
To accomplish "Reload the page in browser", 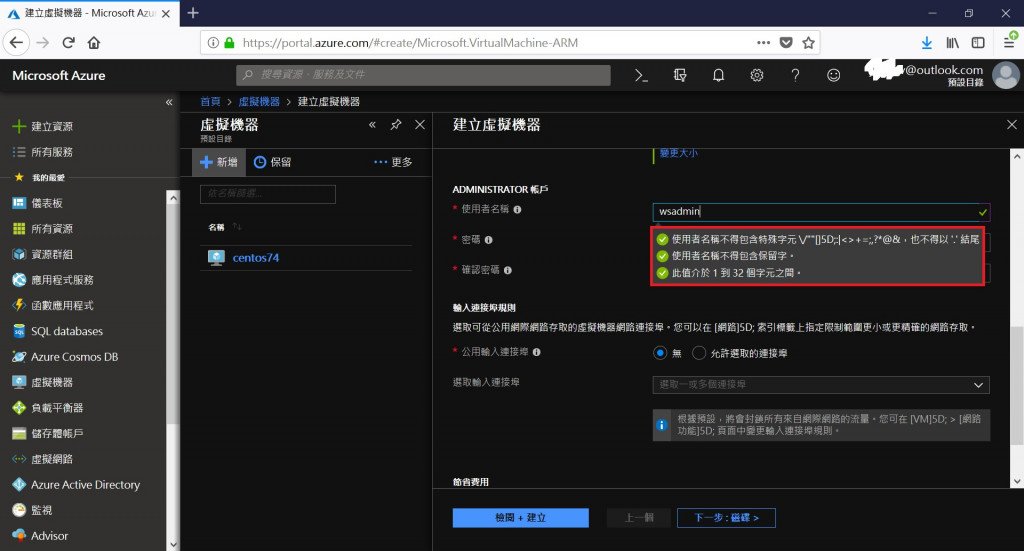I will pyautogui.click(x=69, y=42).
